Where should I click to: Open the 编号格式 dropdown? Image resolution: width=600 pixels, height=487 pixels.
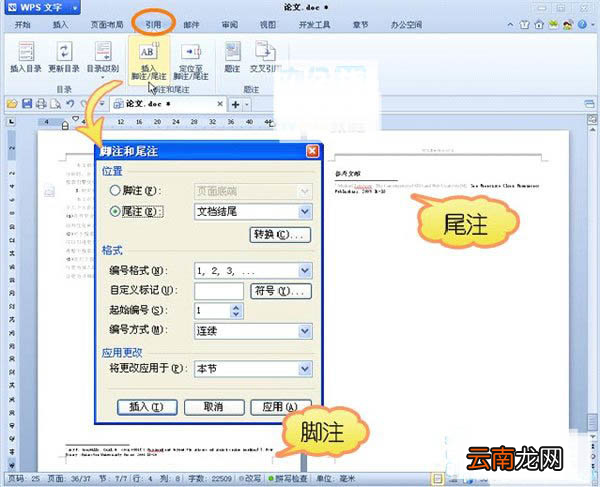coord(305,270)
